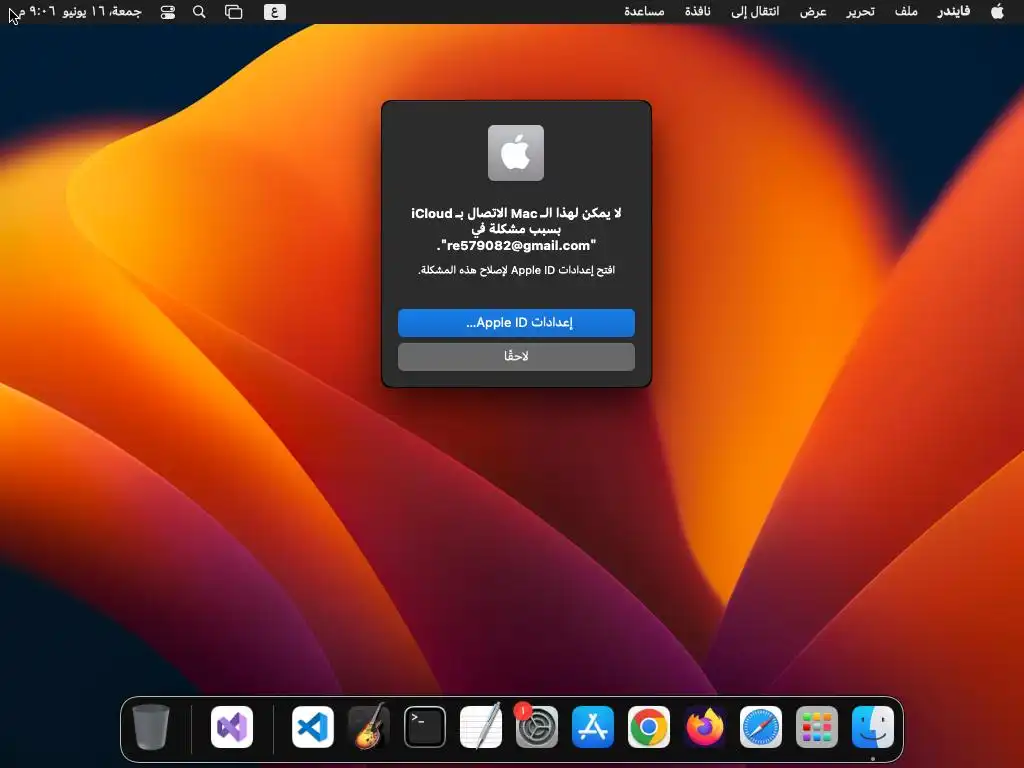Open Terminal from the Dock
The height and width of the screenshot is (768, 1024).
pyautogui.click(x=424, y=727)
